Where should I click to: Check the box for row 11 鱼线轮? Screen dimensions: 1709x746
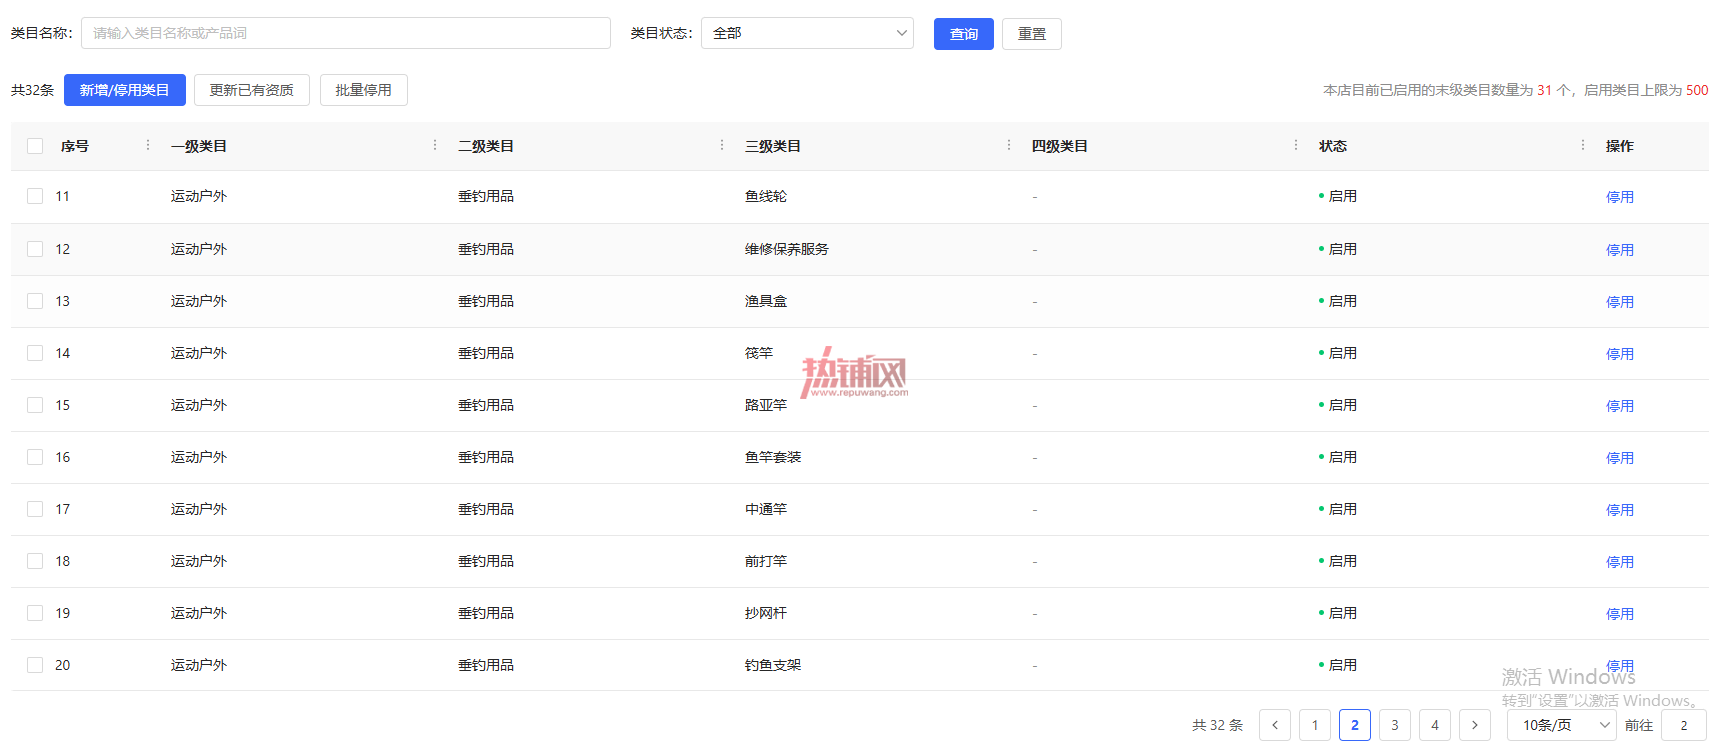[35, 196]
